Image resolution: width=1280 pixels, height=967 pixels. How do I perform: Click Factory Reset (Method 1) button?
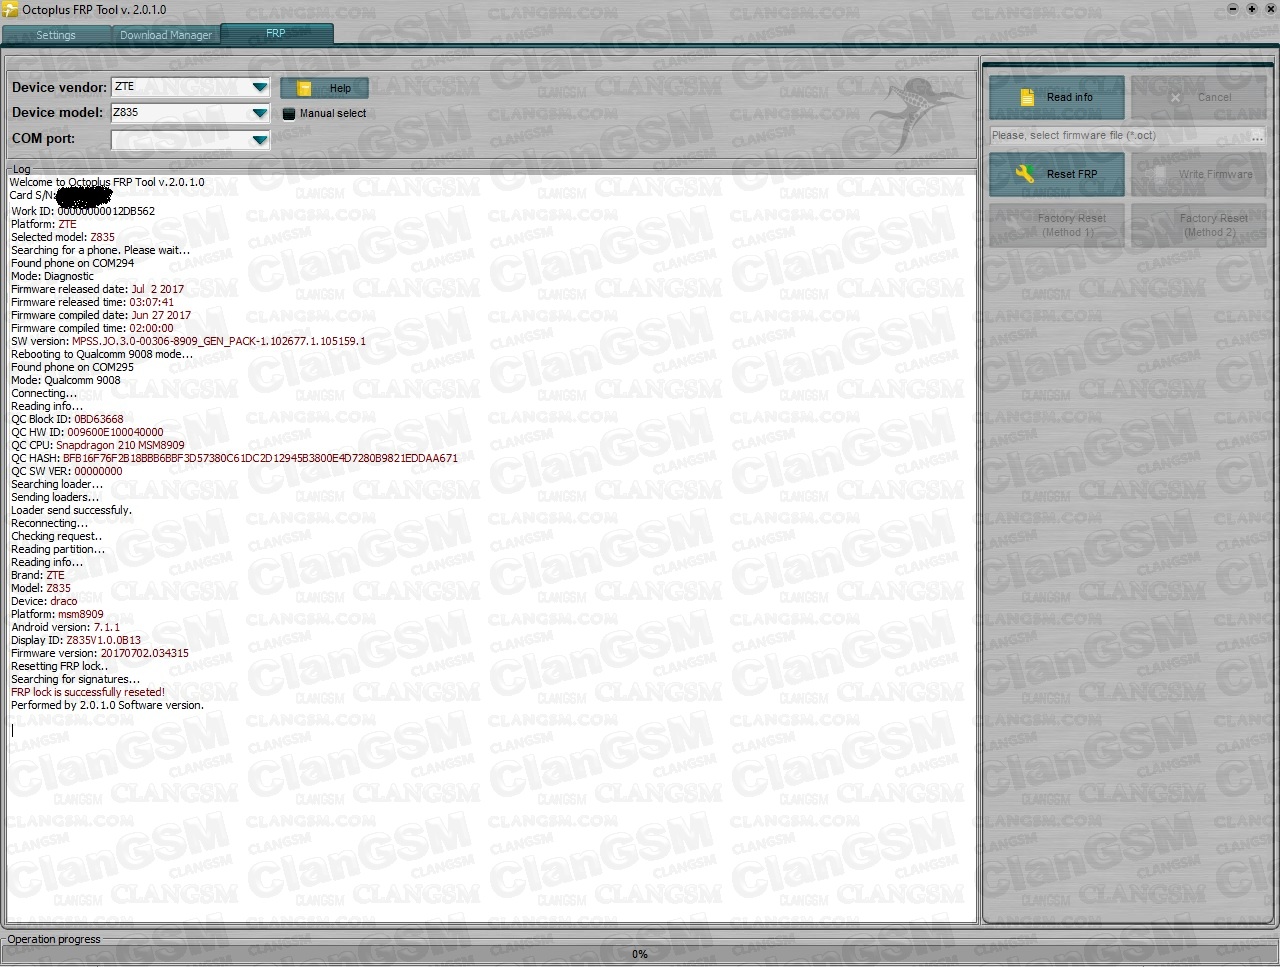(x=1057, y=225)
